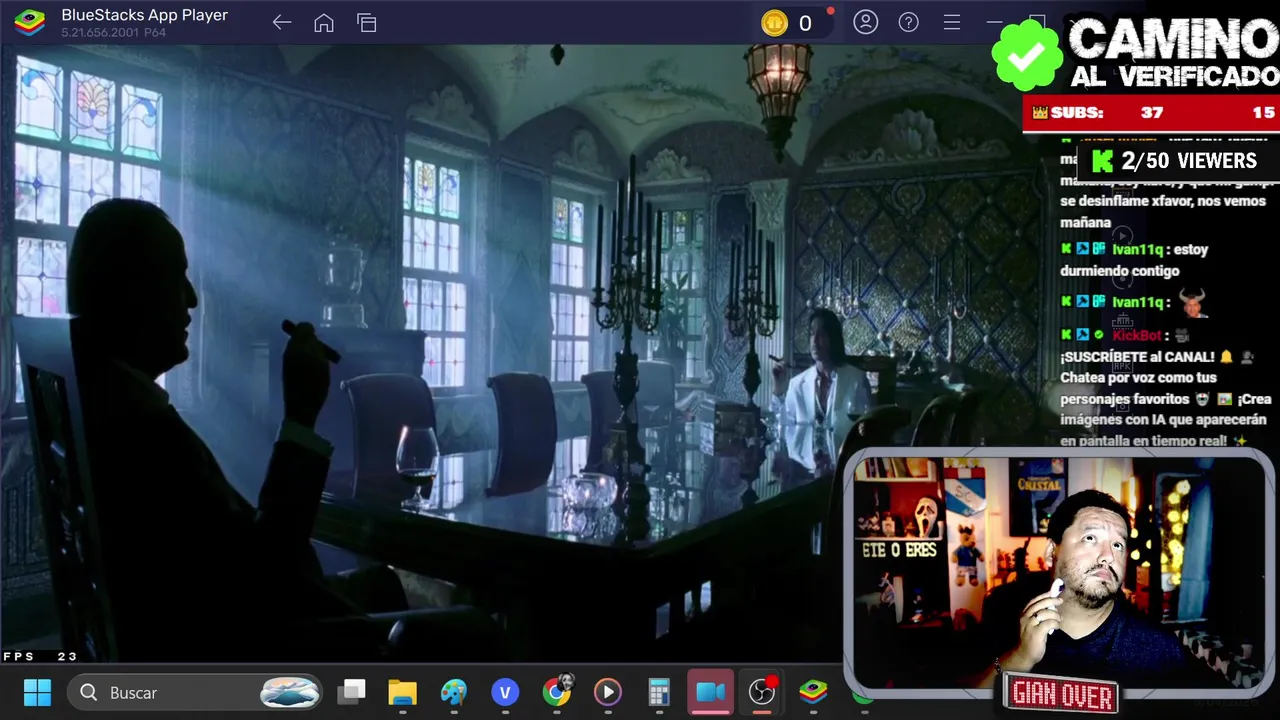The image size is (1280, 720).
Task: Click the 2/50 VIEWERS counter
Action: (x=1176, y=160)
